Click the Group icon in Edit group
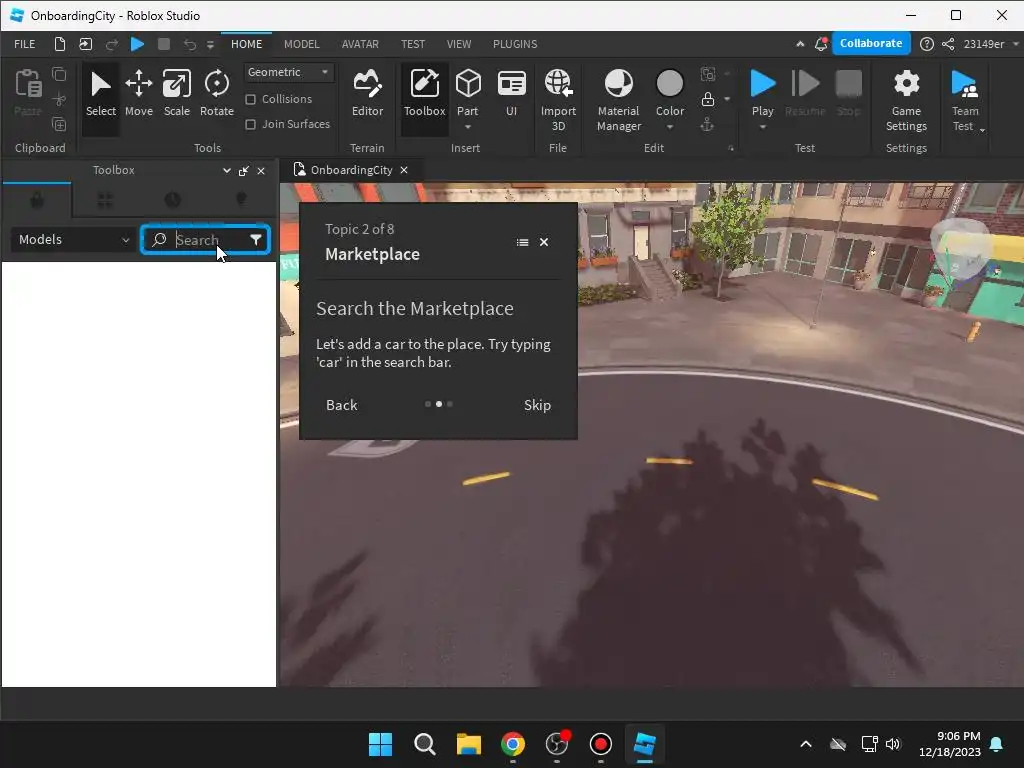 click(x=708, y=74)
